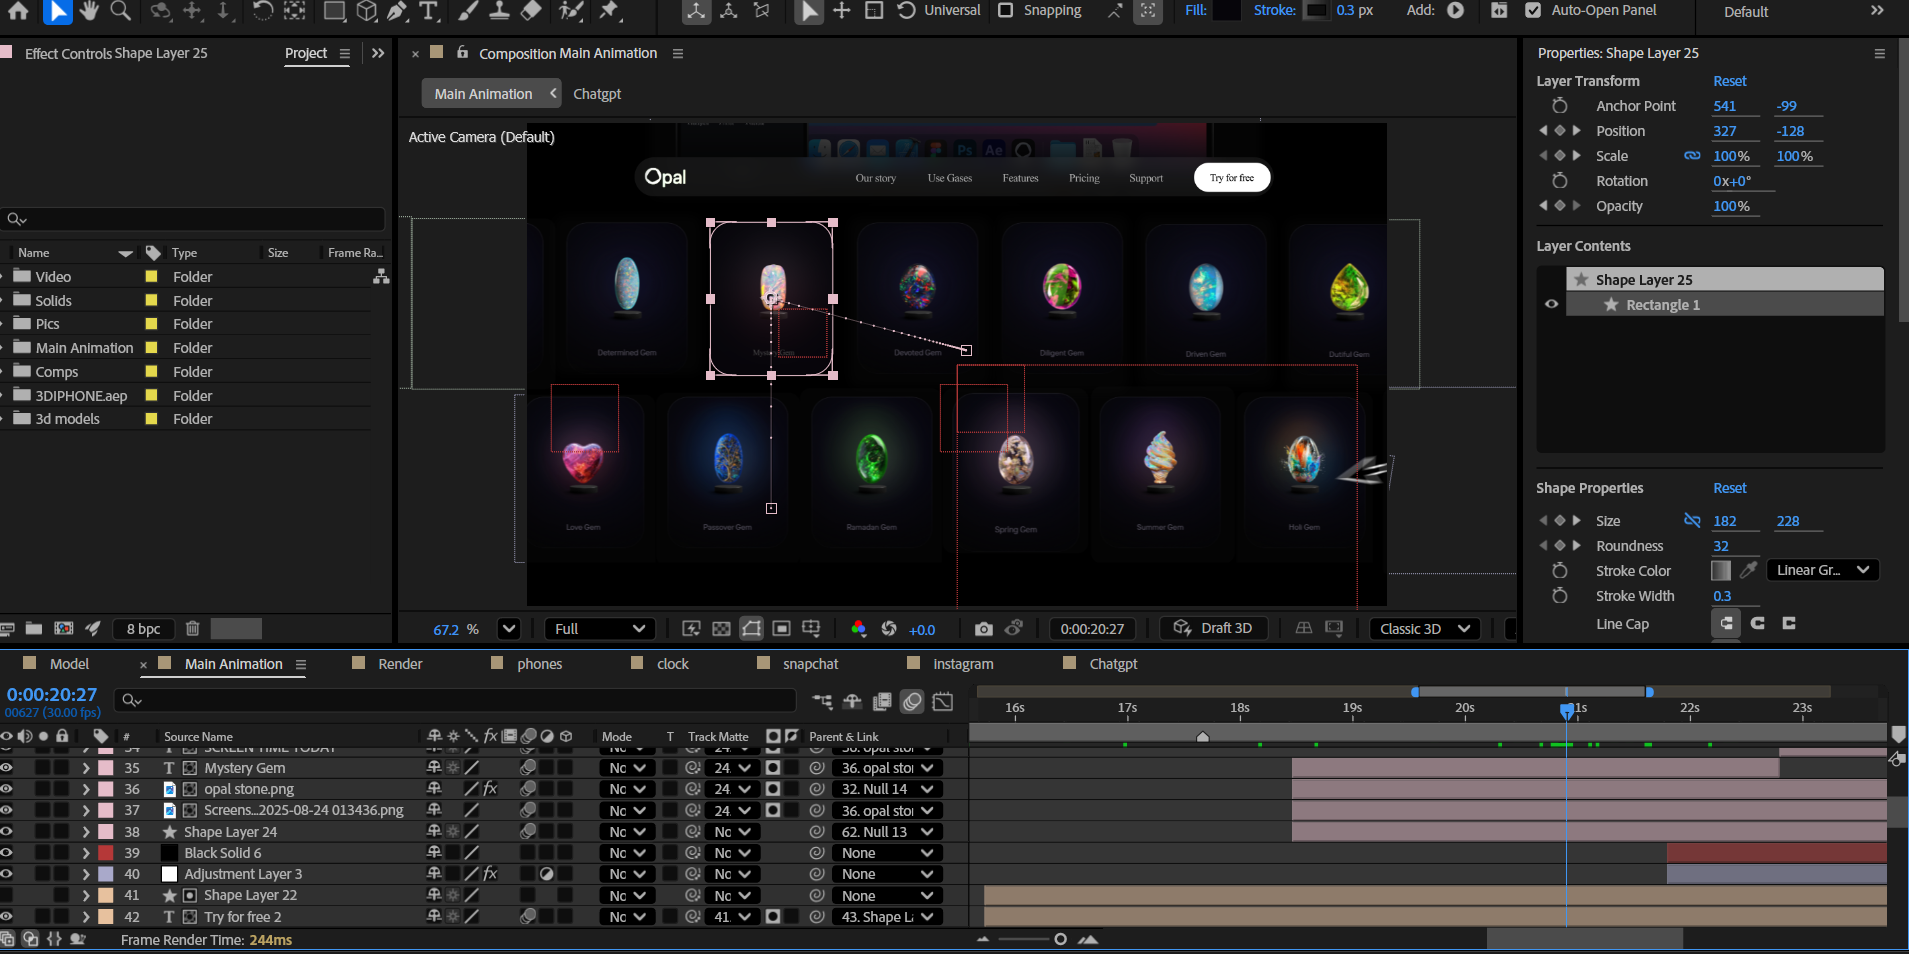Switch to the Render timeline tab
Viewport: 1909px width, 954px height.
click(x=400, y=664)
